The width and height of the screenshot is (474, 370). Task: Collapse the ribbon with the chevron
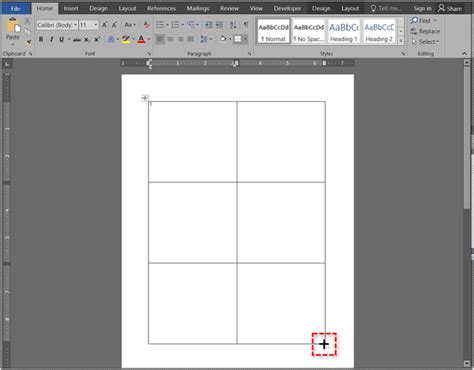464,54
